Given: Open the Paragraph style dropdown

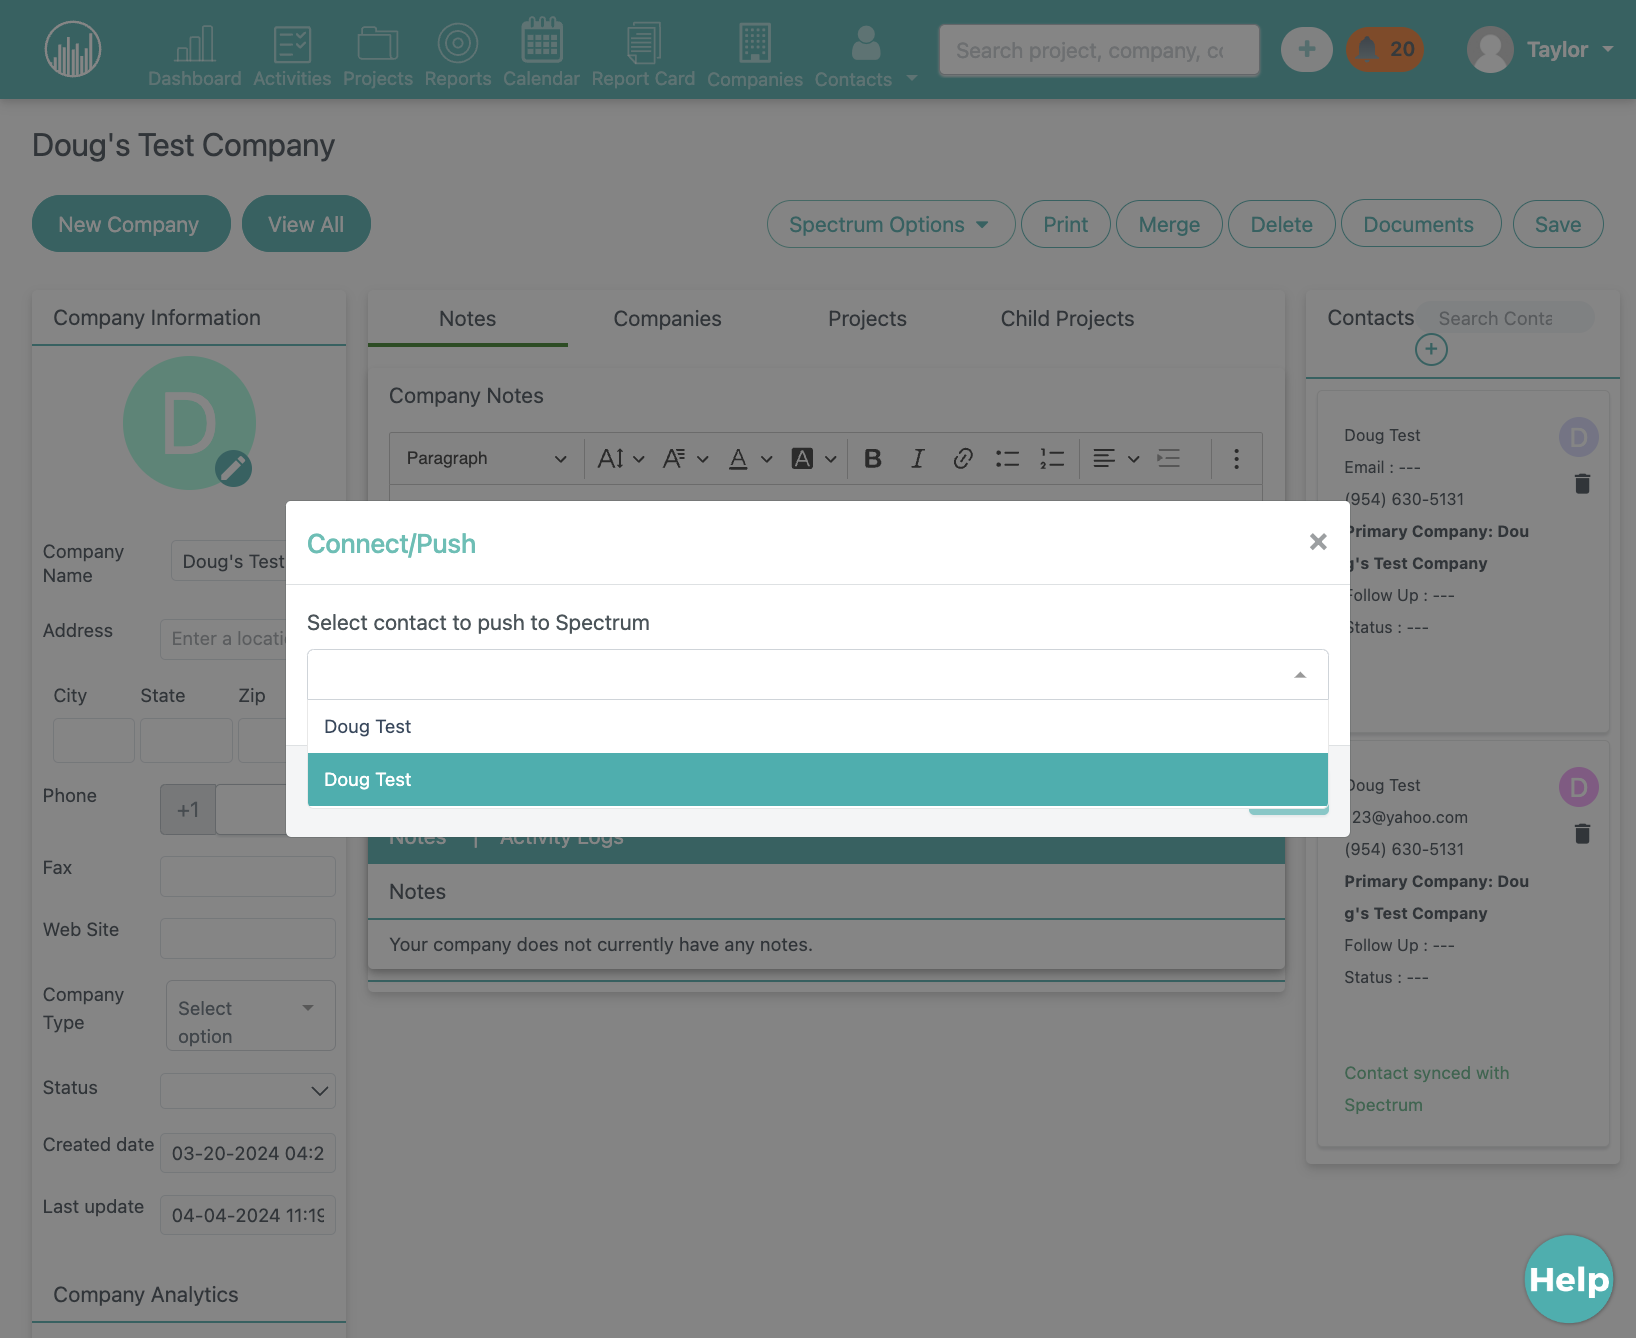Looking at the screenshot, I should 486,458.
